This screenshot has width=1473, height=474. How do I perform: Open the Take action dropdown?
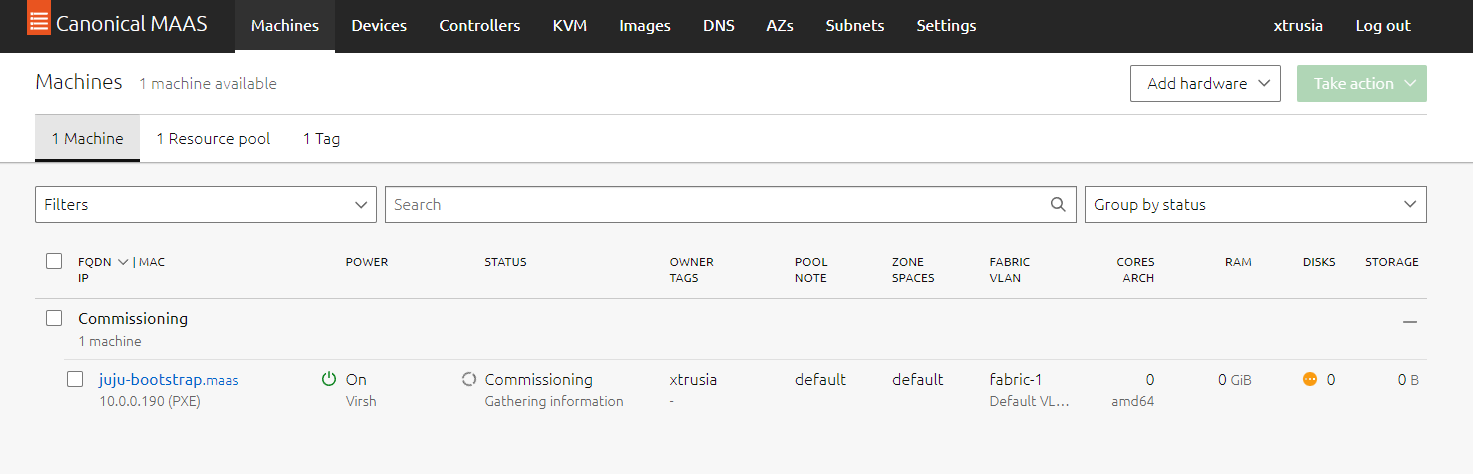pyautogui.click(x=1361, y=84)
